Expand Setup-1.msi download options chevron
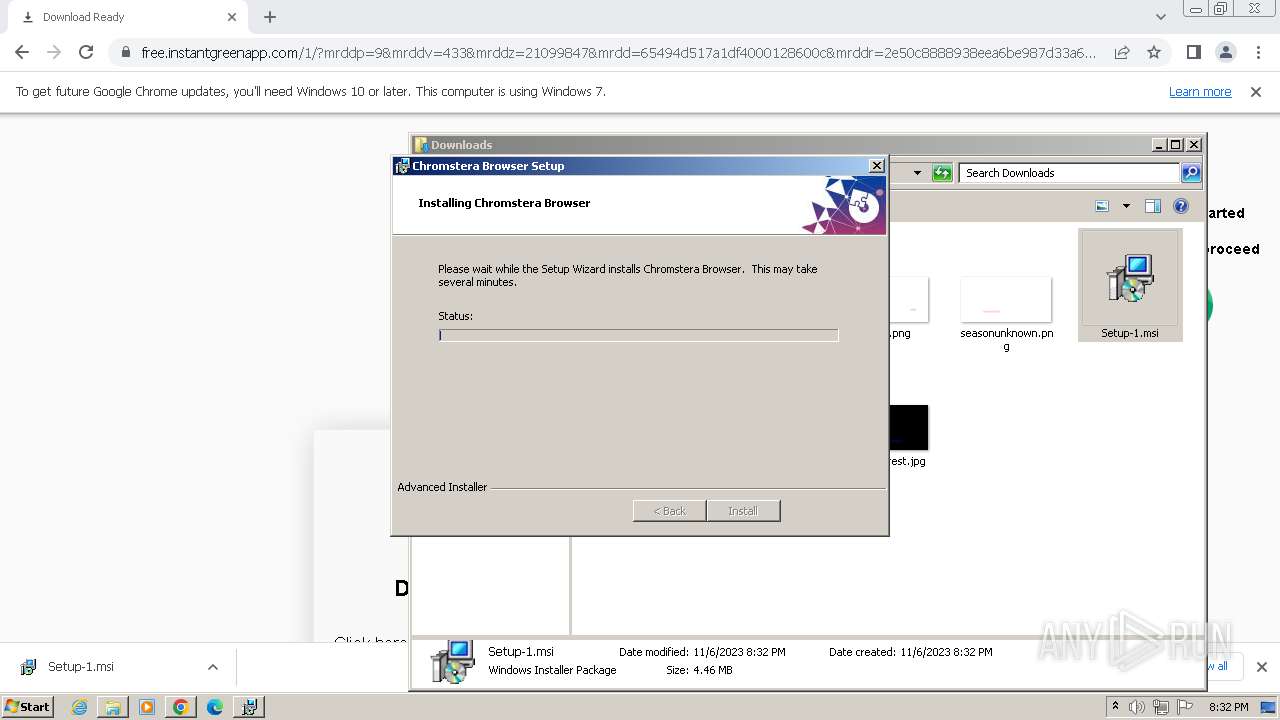 coord(212,667)
